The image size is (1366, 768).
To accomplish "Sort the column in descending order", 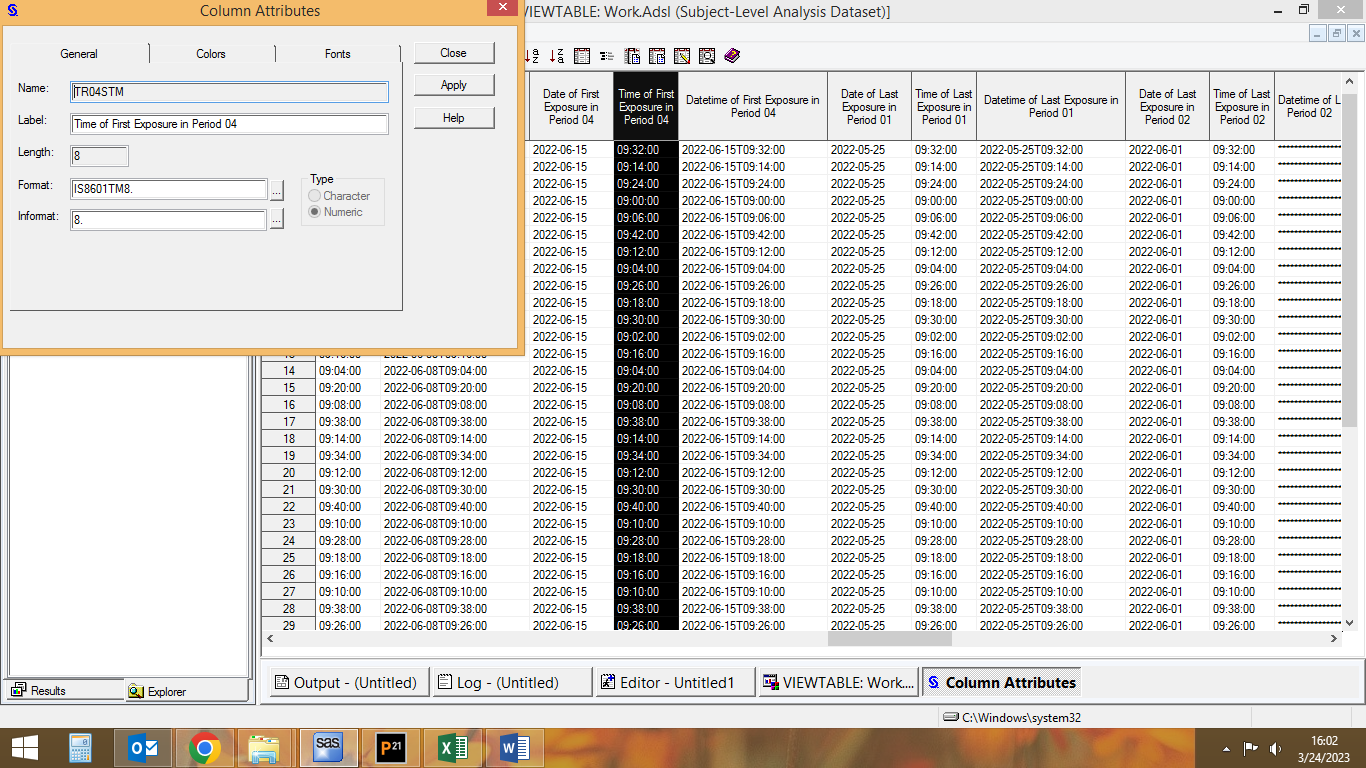I will [x=556, y=56].
